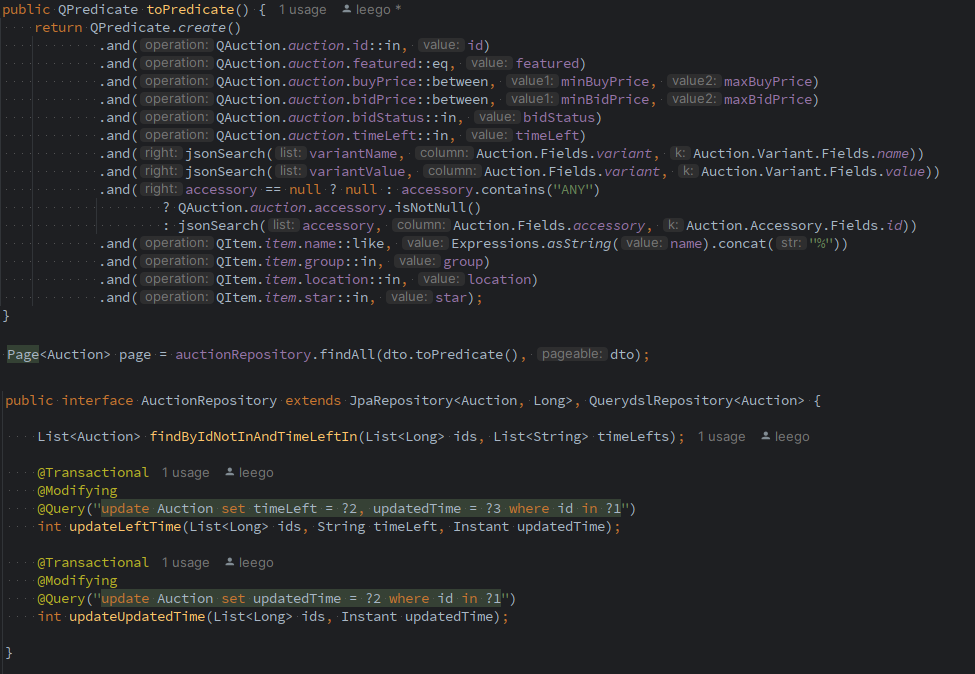Click the 'timeLefts' parameter name

pyautogui.click(x=633, y=437)
